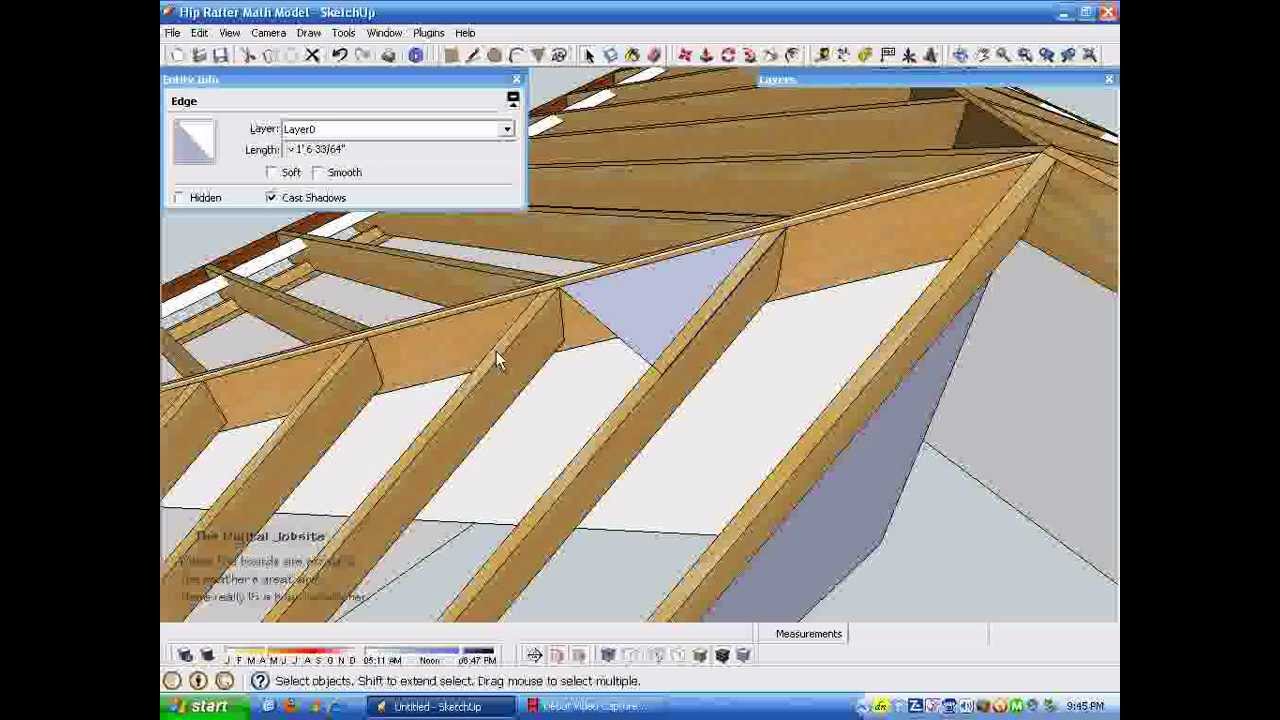Select the Orbit camera tool
The width and height of the screenshot is (1280, 720).
tap(960, 55)
